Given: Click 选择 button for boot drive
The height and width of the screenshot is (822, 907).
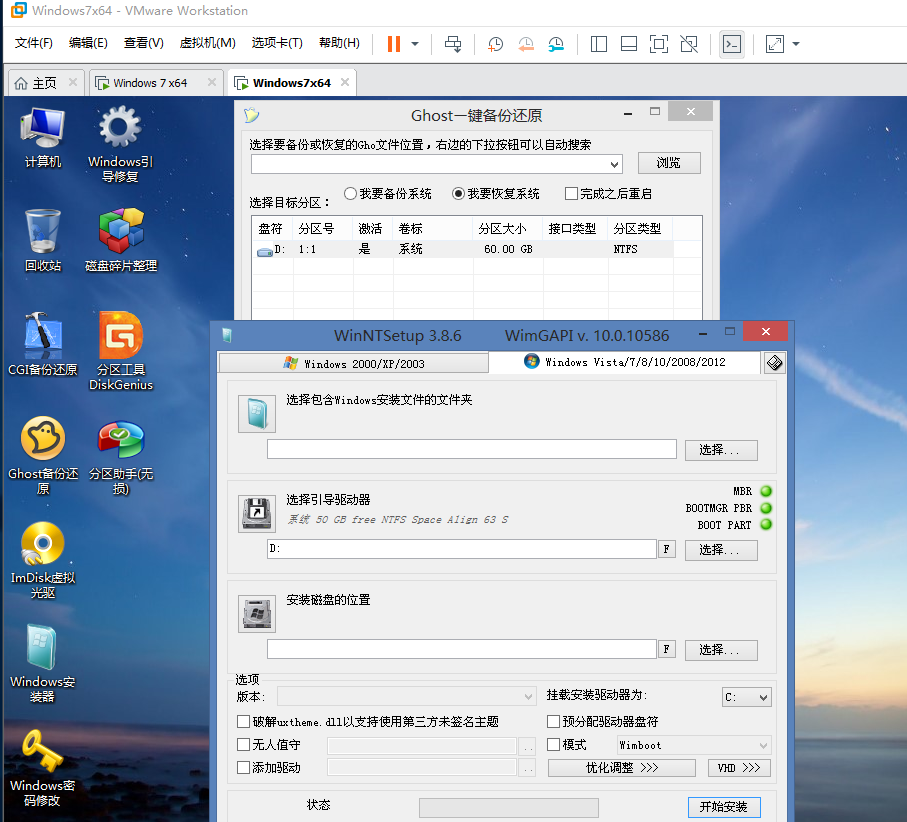Looking at the screenshot, I should [721, 550].
